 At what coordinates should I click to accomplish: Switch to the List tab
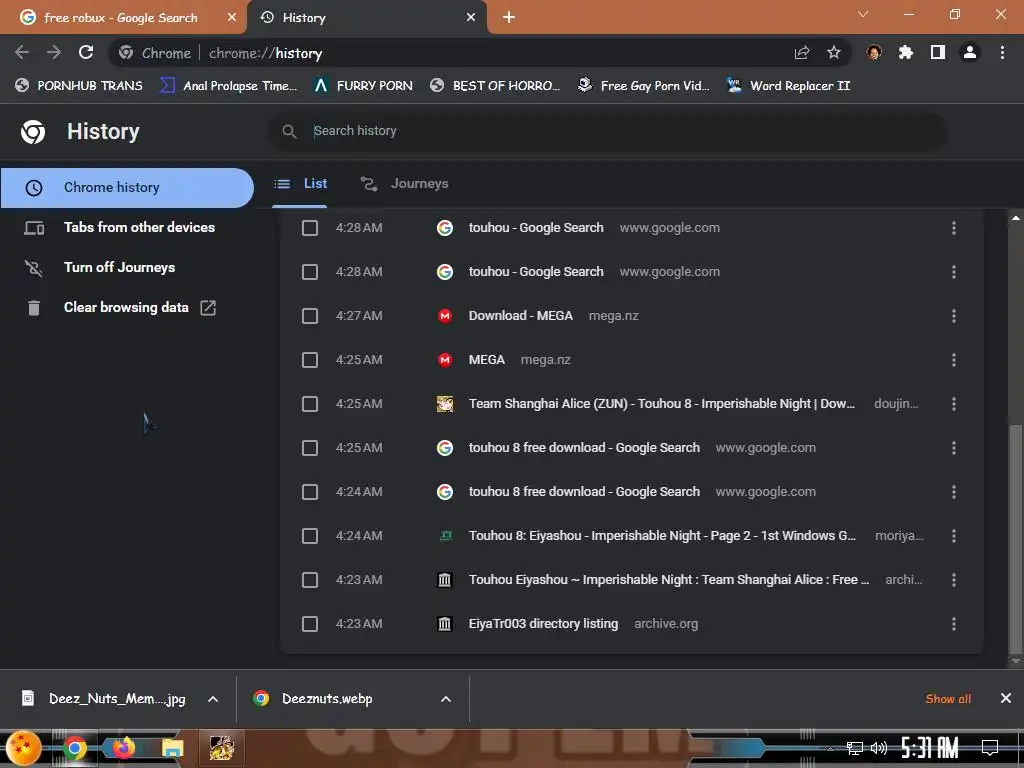click(300, 184)
